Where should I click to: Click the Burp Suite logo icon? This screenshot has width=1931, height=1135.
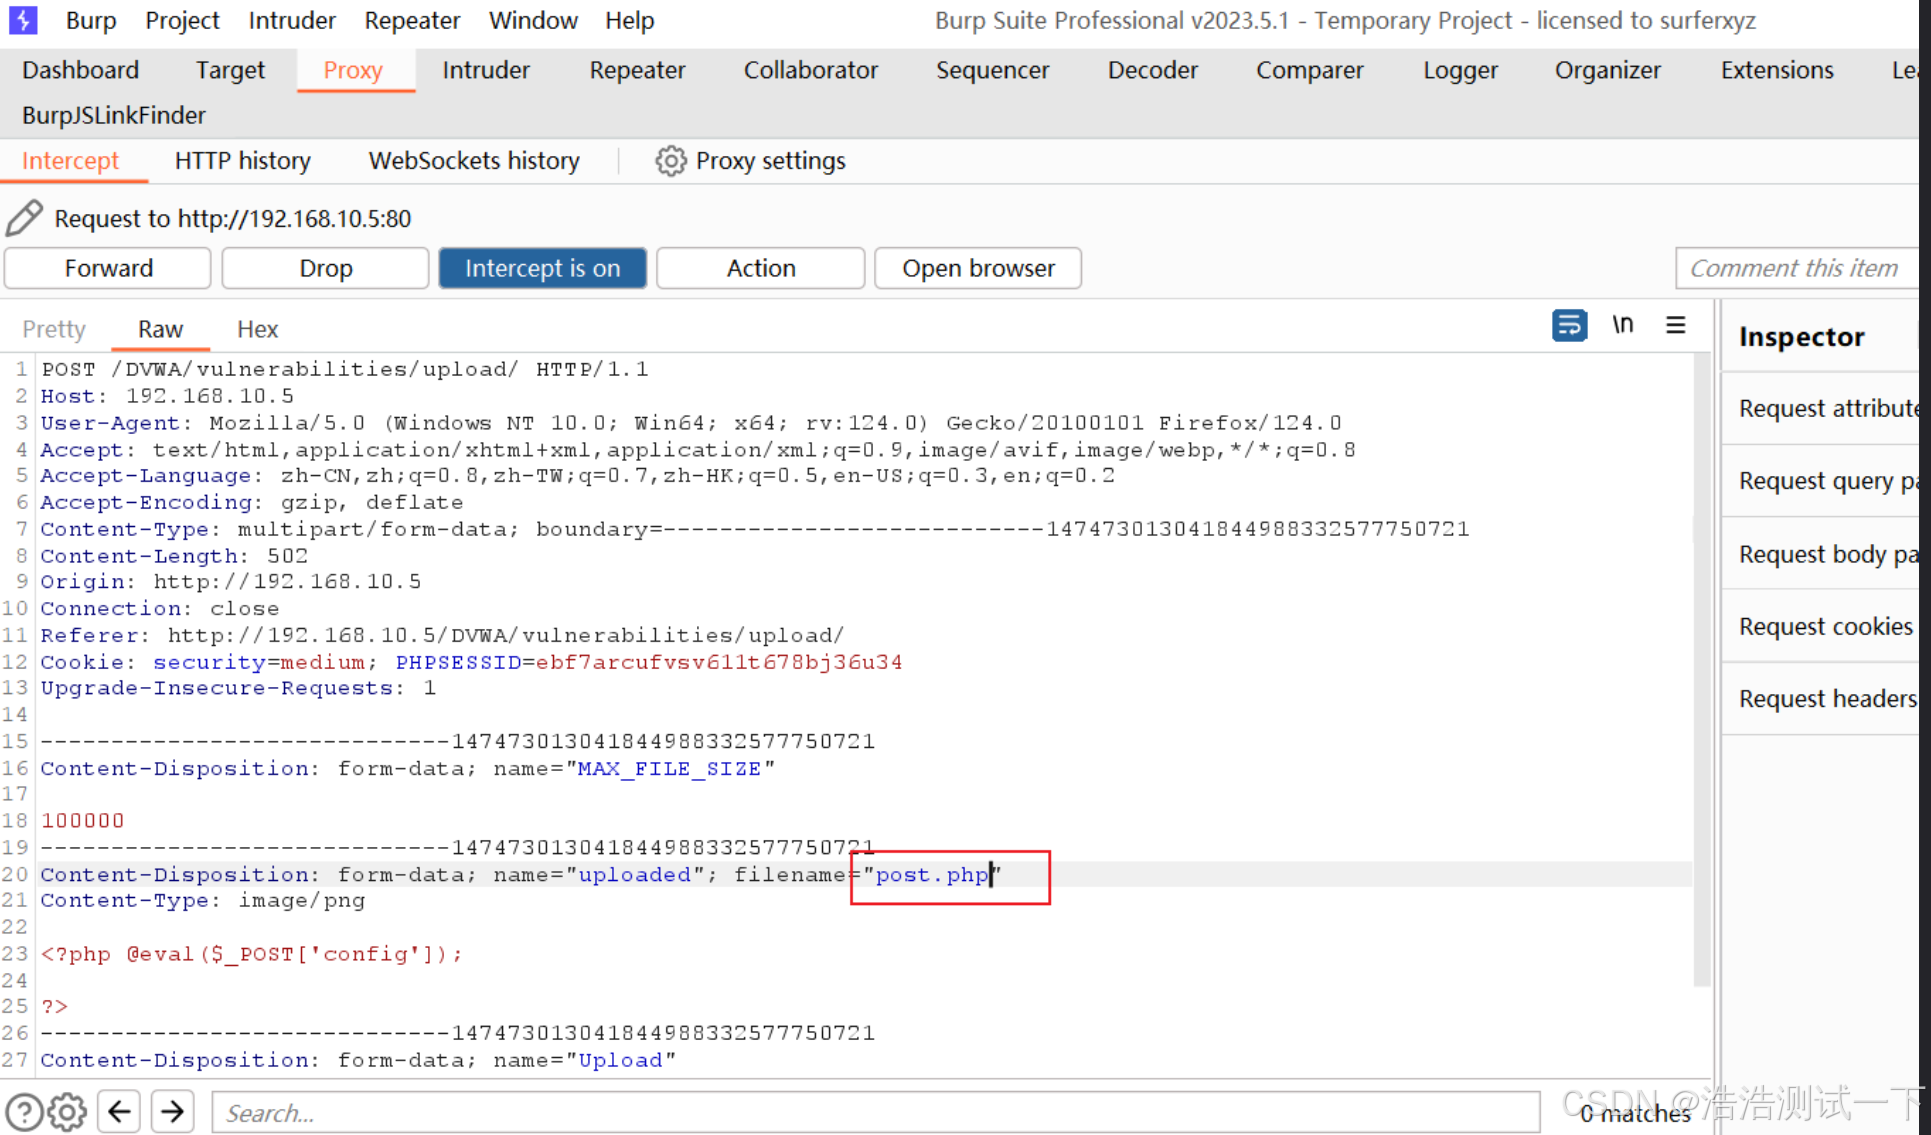[22, 20]
